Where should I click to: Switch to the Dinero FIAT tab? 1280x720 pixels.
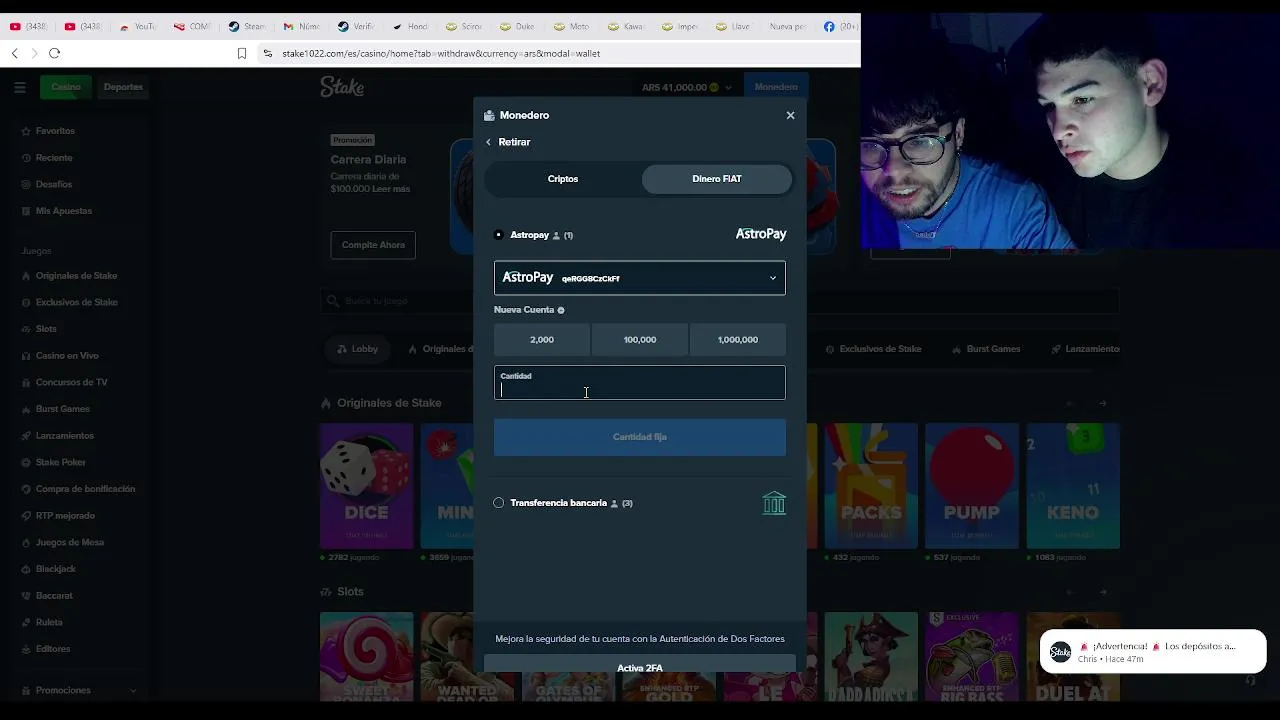(x=717, y=179)
